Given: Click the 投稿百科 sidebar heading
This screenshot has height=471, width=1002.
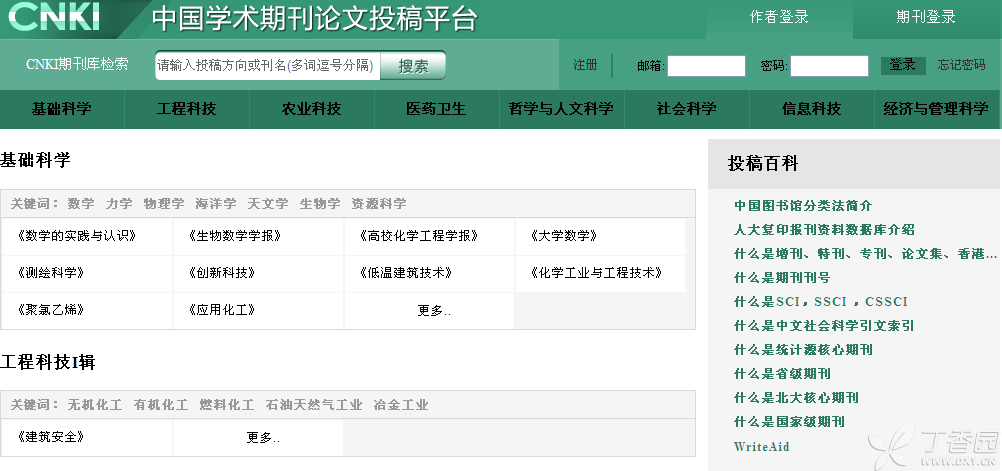Looking at the screenshot, I should 764,164.
